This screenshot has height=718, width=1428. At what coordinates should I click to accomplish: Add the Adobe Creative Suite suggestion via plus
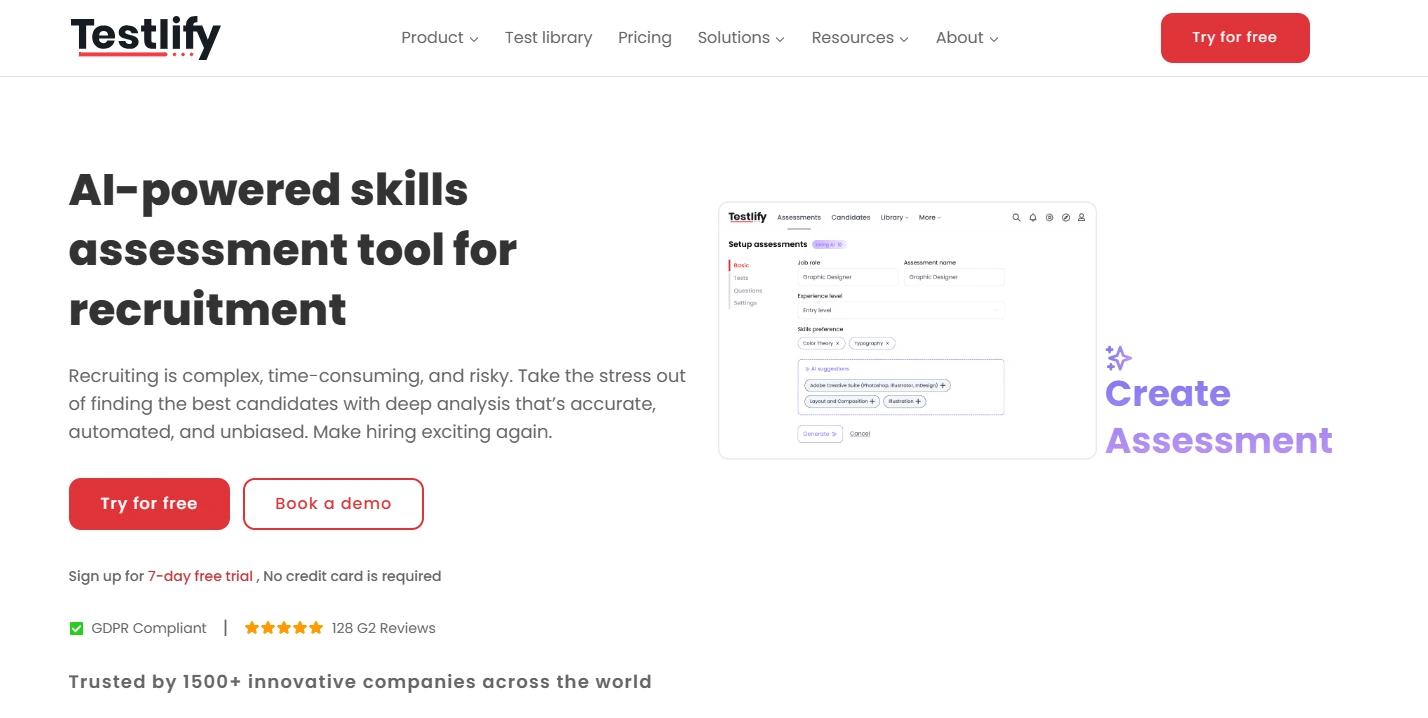click(x=943, y=385)
